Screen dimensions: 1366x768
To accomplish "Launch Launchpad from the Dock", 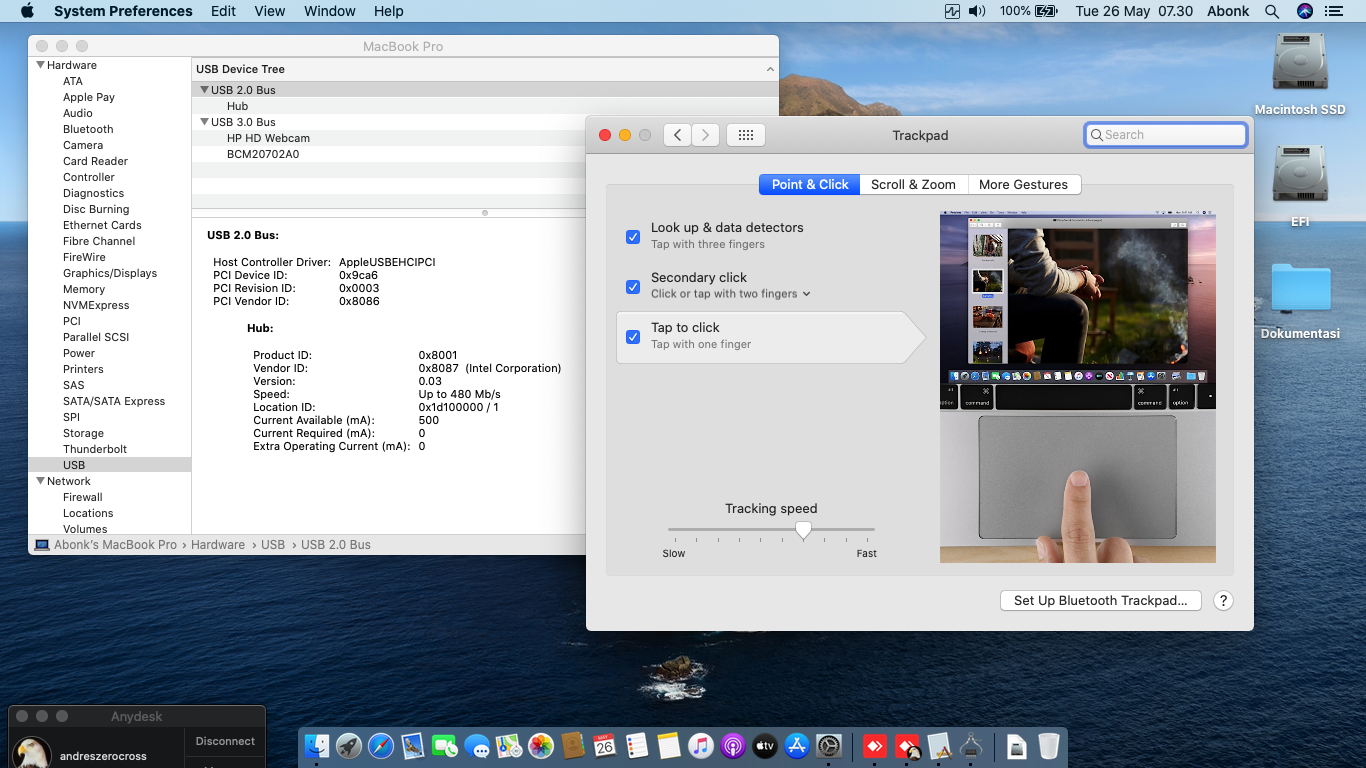I will point(349,746).
